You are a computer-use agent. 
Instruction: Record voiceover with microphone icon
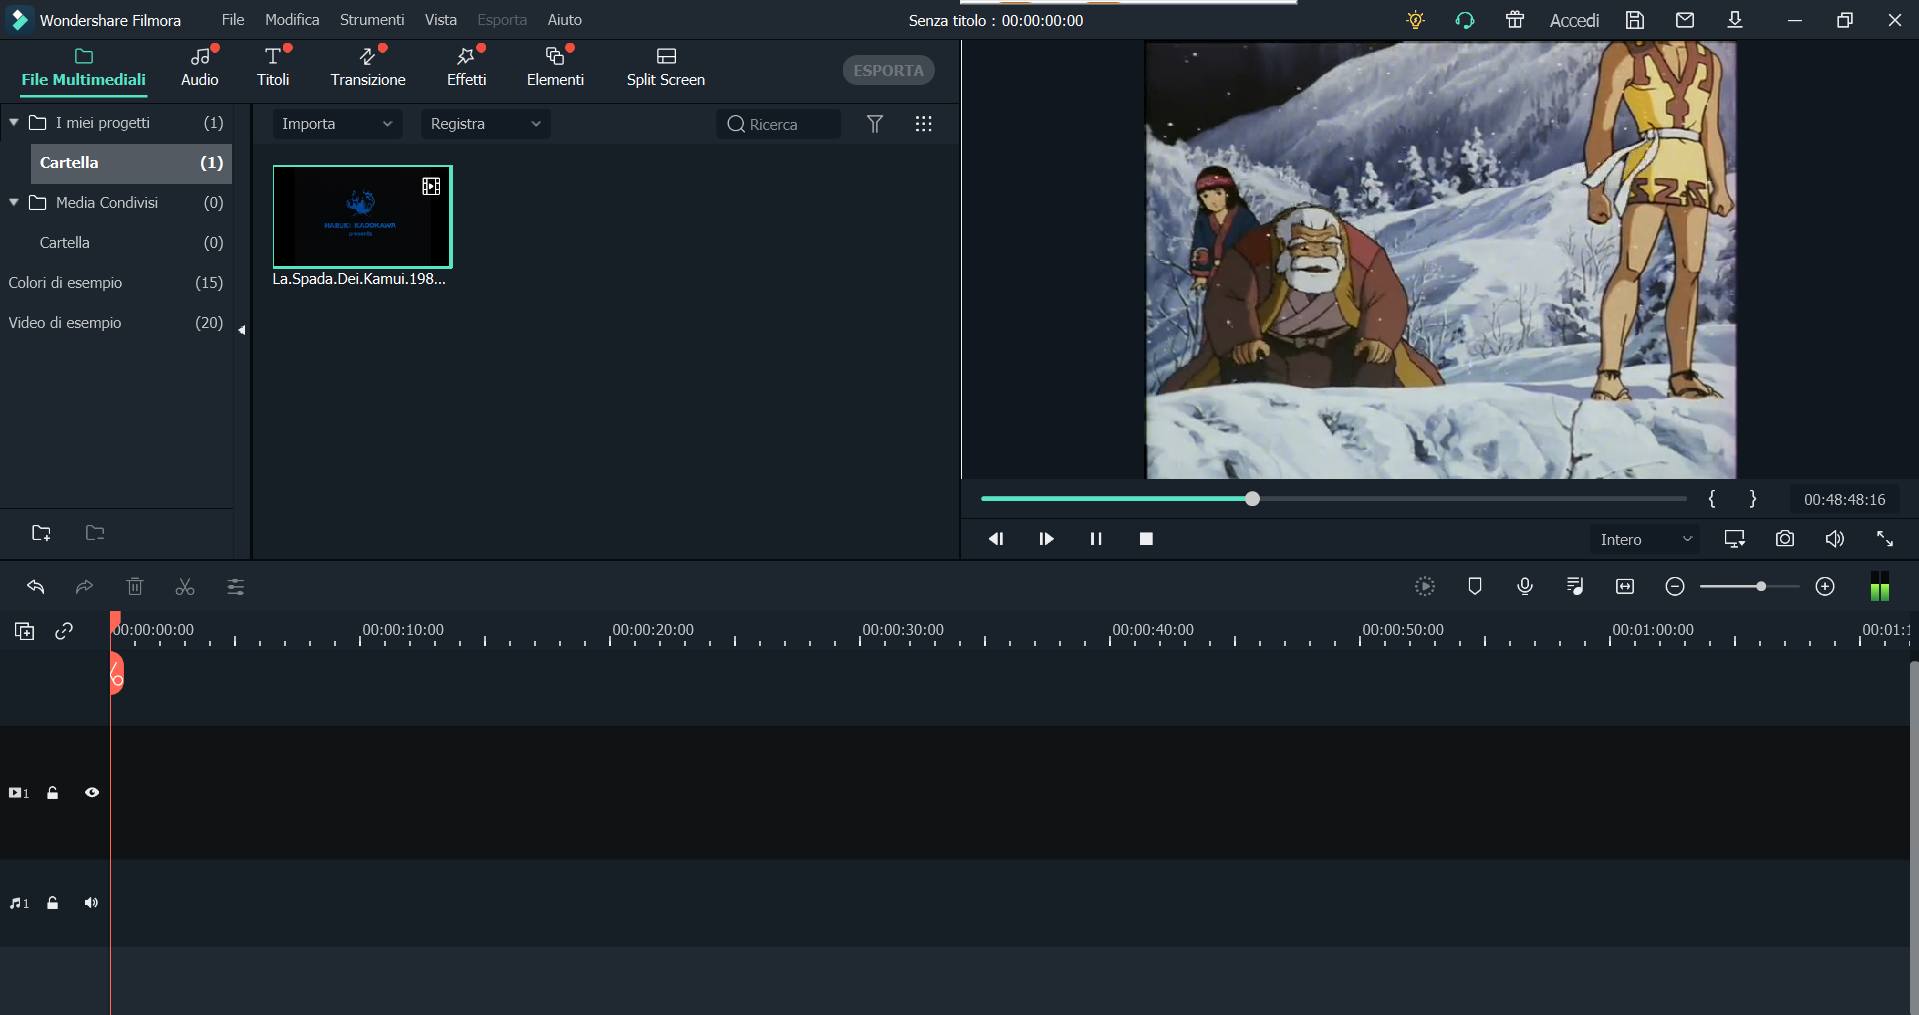click(1525, 587)
